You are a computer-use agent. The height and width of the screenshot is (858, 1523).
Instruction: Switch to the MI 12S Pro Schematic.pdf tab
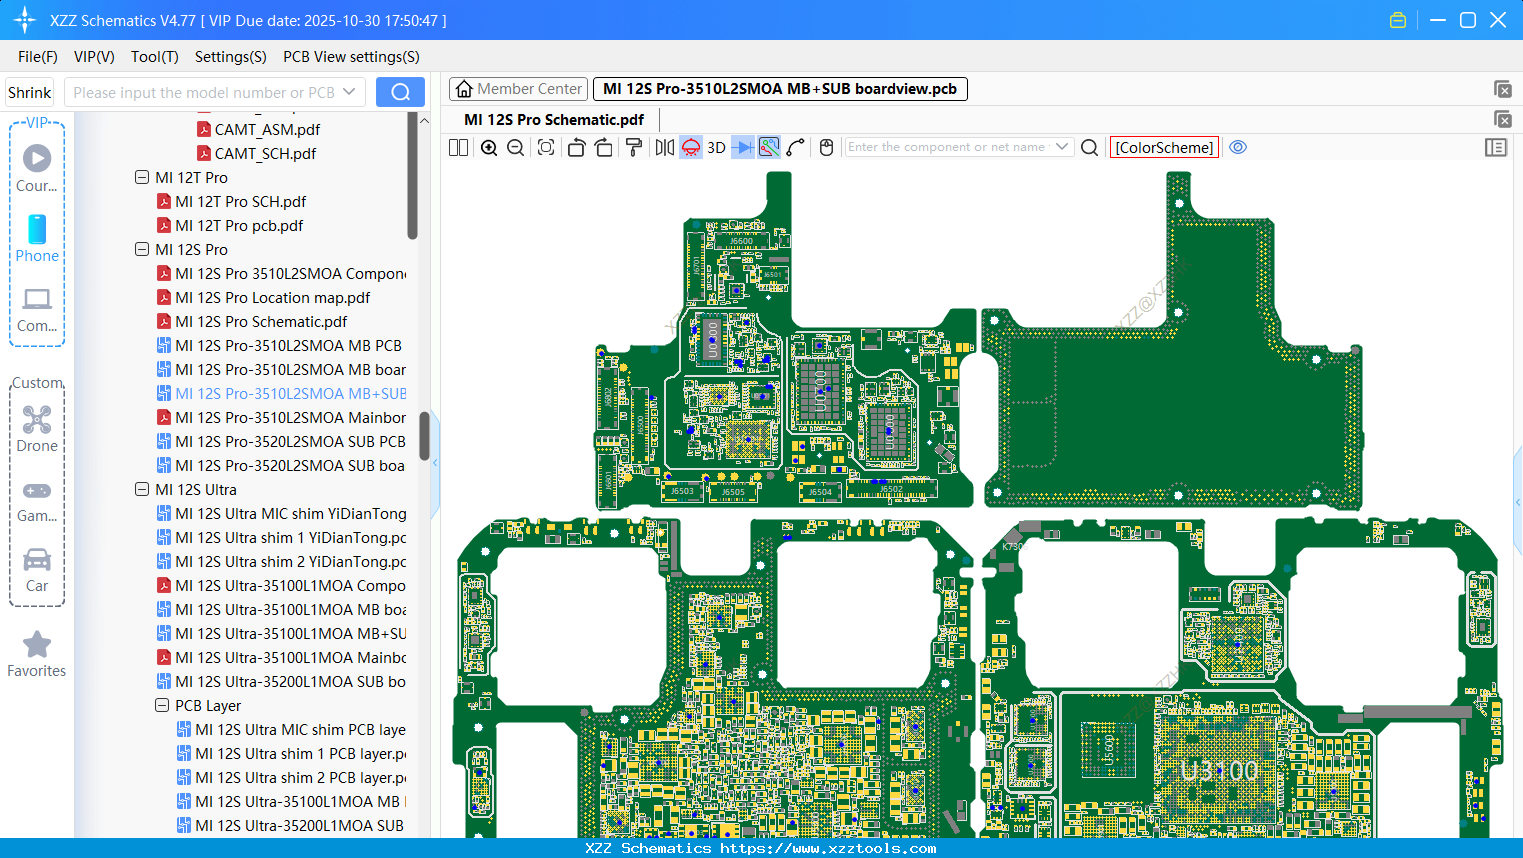[x=554, y=119]
